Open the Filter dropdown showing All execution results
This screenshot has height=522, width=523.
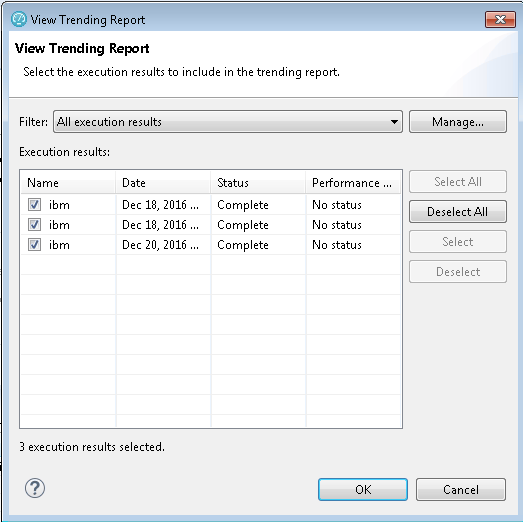point(228,122)
